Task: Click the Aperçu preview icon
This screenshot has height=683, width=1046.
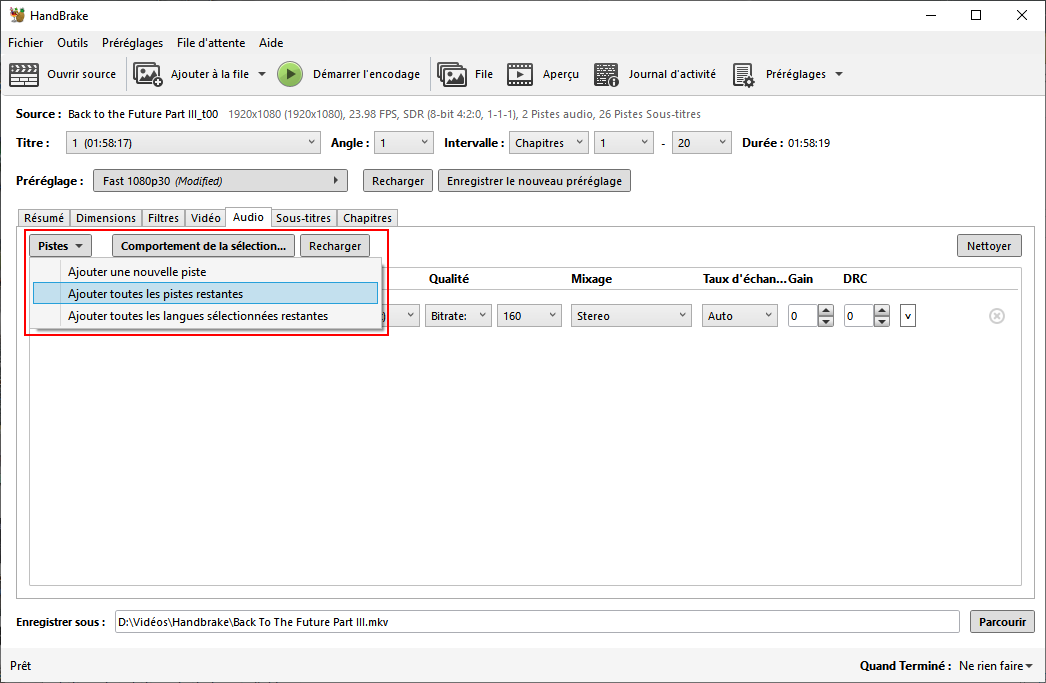Action: (520, 74)
